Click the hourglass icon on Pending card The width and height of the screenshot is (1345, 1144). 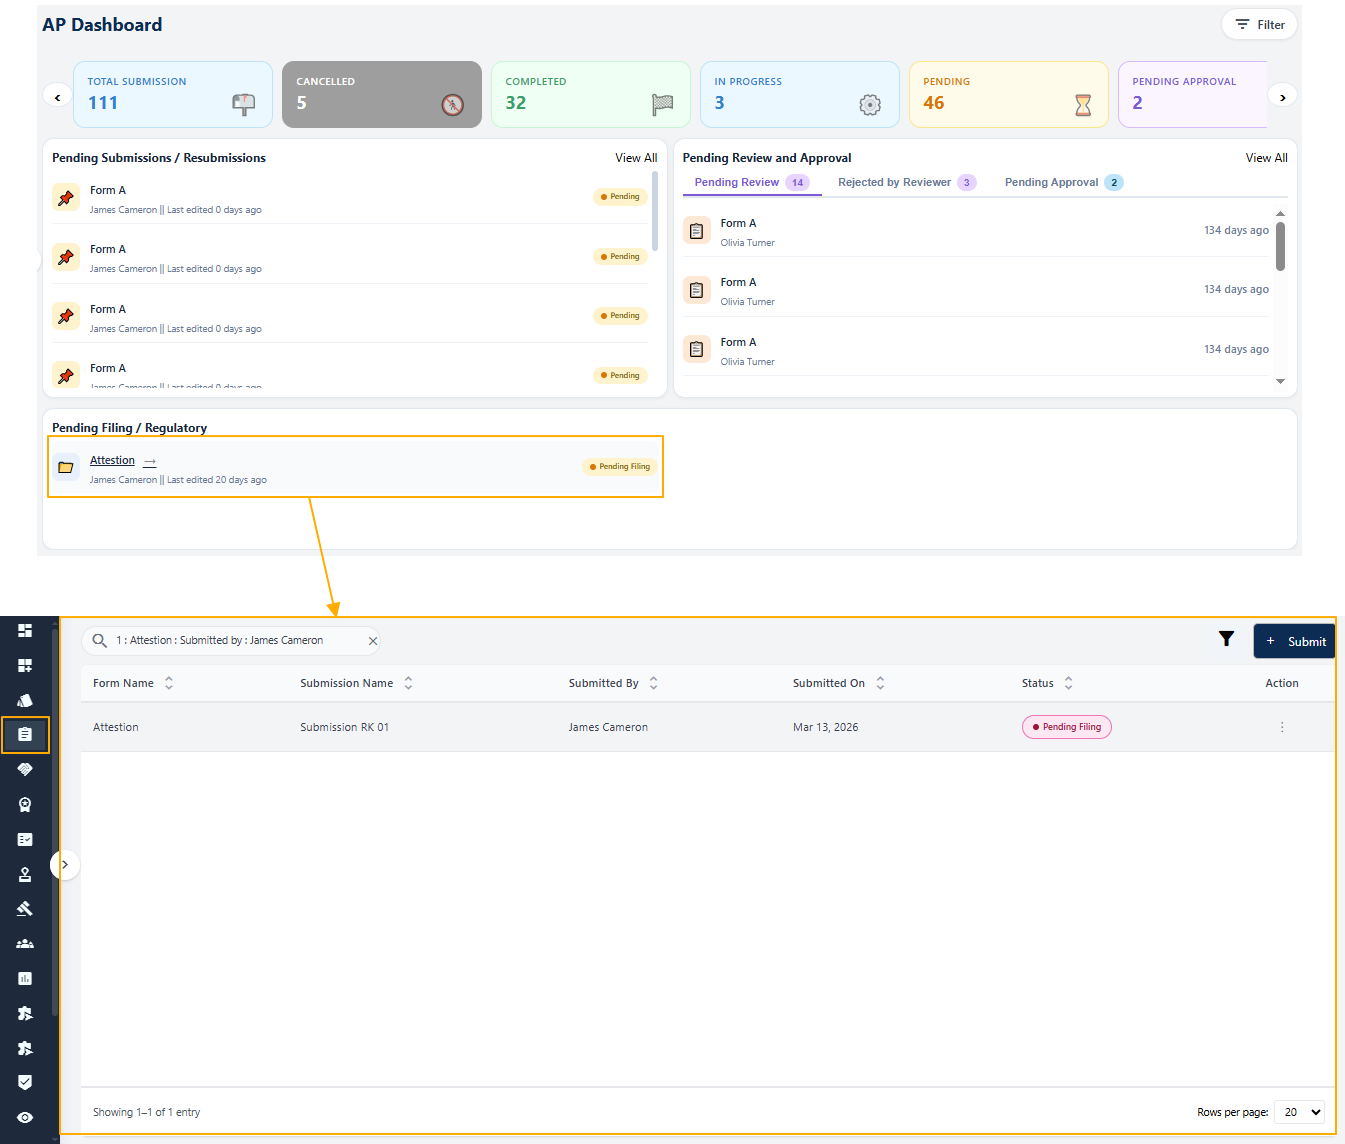pos(1083,104)
